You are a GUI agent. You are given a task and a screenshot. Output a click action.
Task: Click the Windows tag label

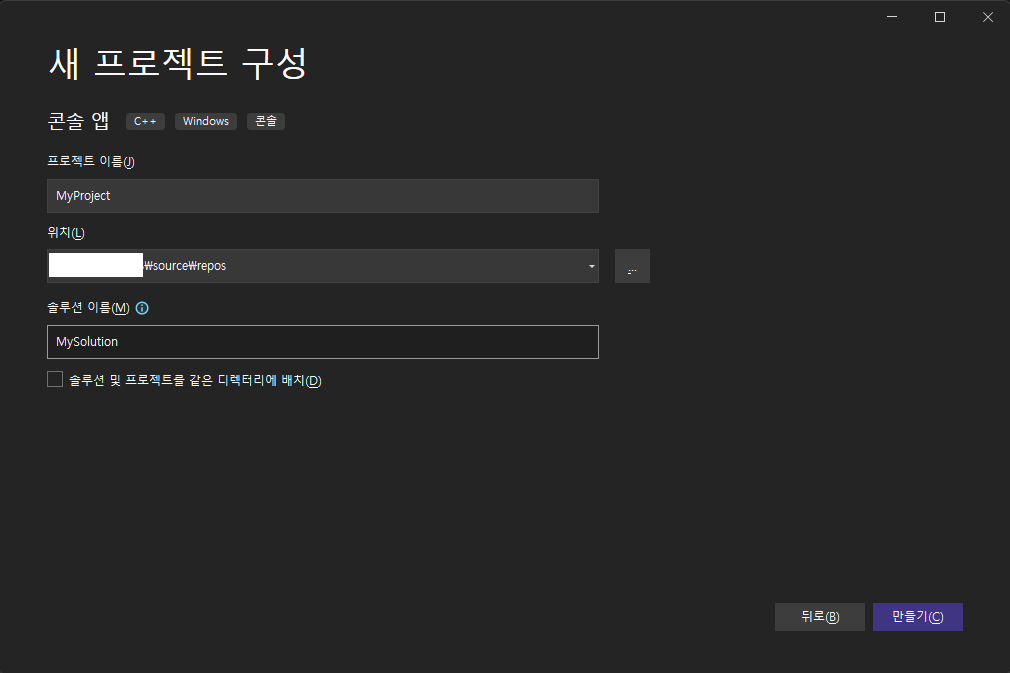205,121
